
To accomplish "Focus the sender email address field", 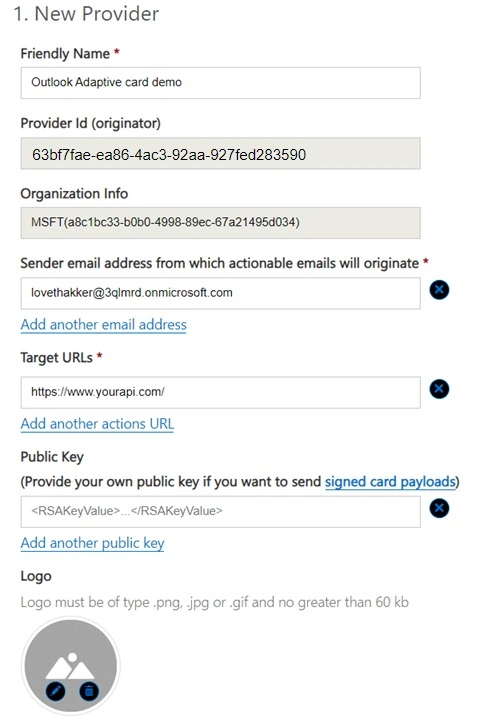I will point(221,293).
